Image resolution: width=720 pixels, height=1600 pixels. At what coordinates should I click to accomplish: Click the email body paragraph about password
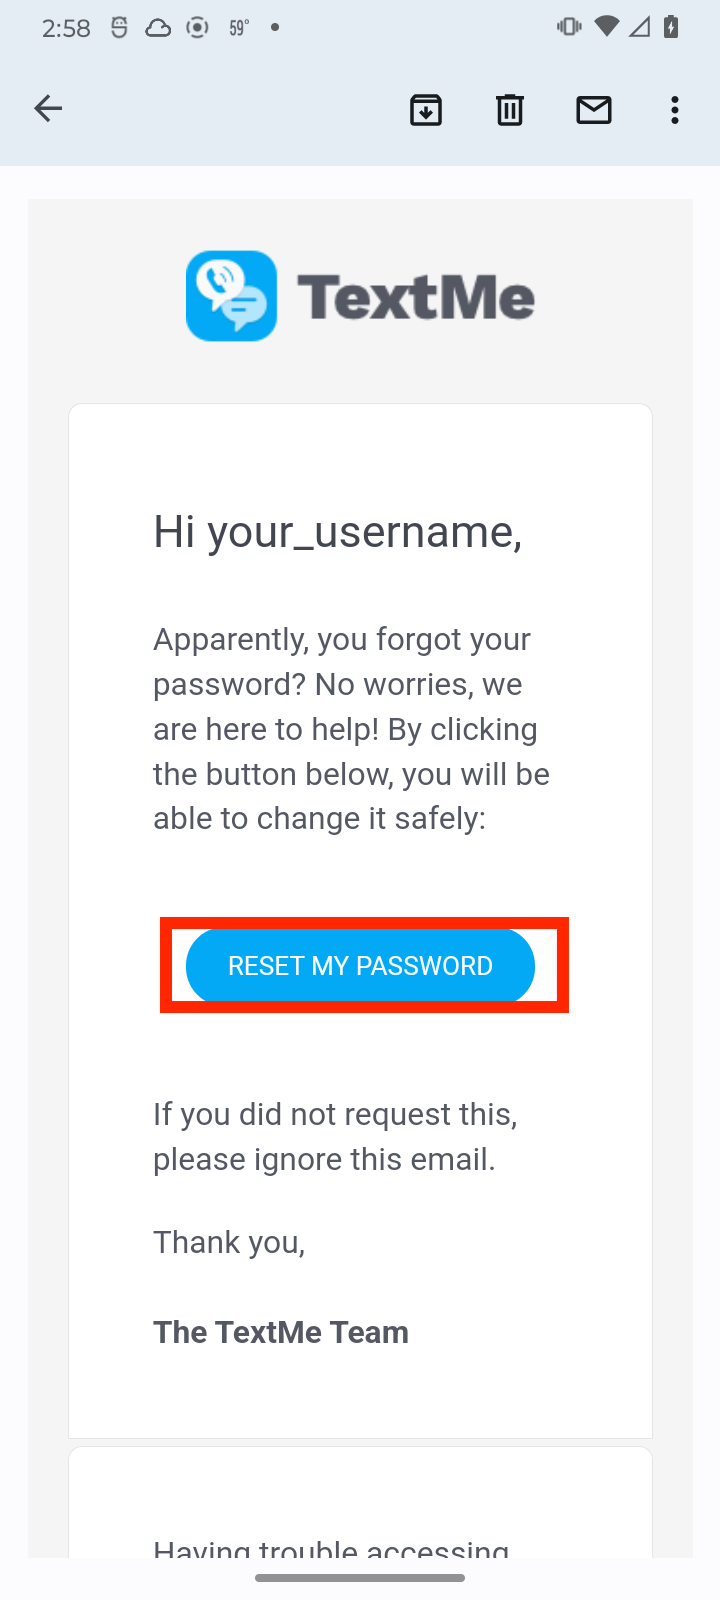click(350, 727)
